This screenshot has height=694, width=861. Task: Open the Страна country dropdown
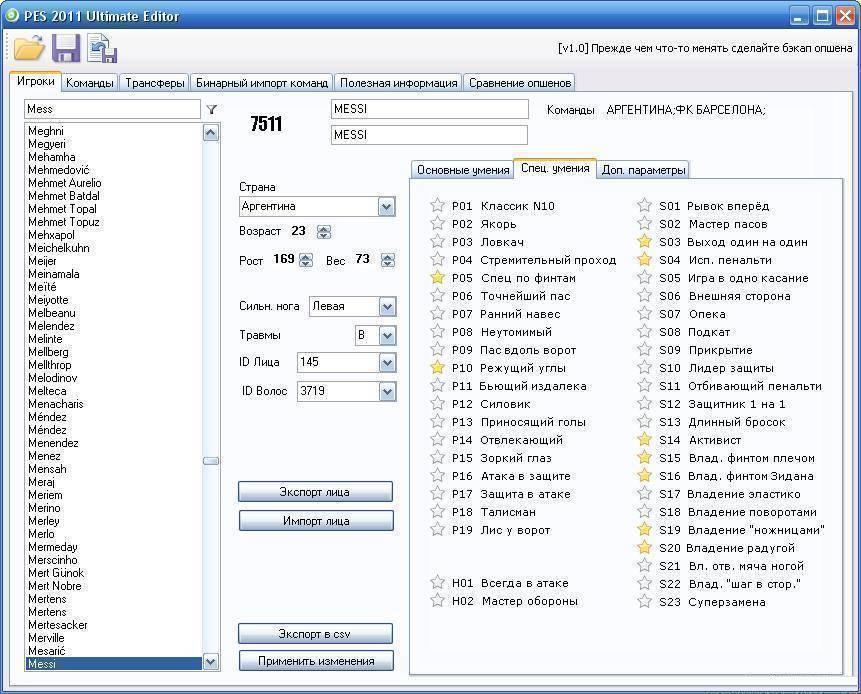pos(387,206)
